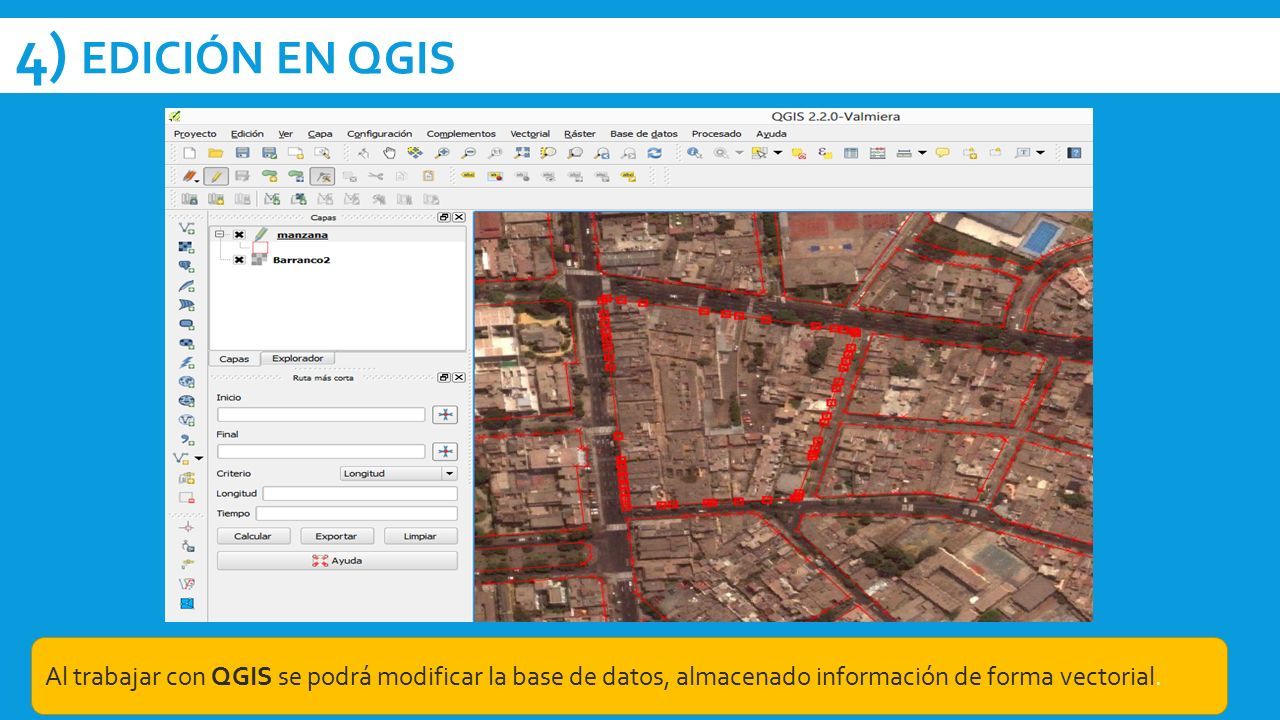
Task: Open the field calculator icon
Action: click(x=878, y=153)
